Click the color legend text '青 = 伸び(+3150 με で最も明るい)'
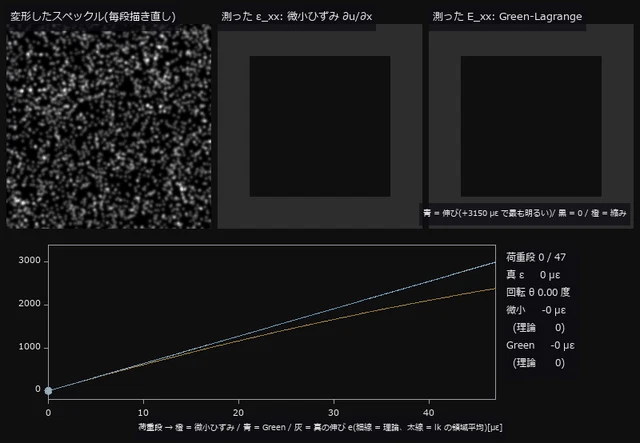The width and height of the screenshot is (640, 443). point(487,213)
